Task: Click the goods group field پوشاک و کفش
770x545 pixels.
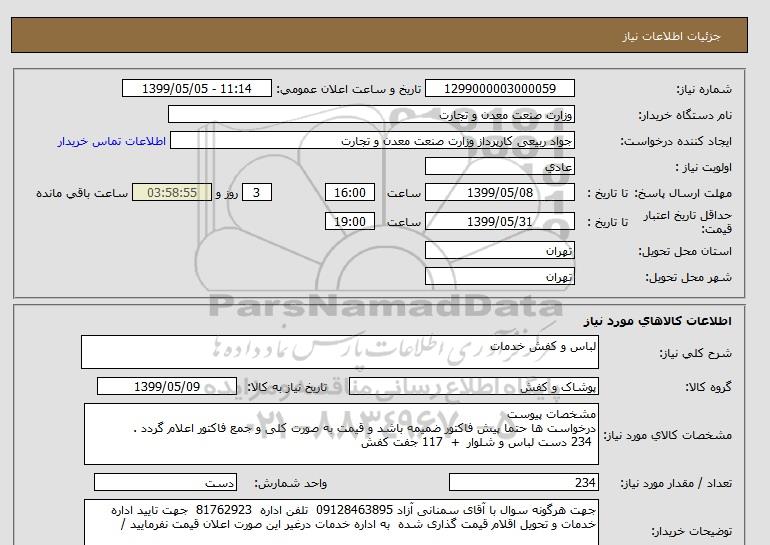Action: 473,386
